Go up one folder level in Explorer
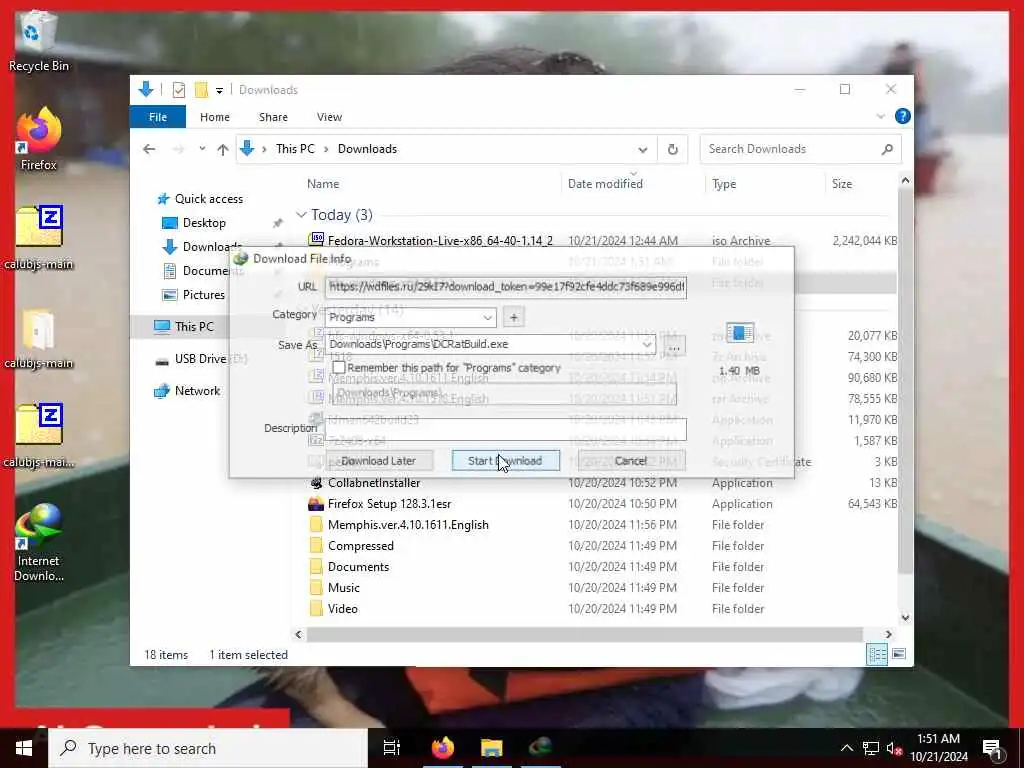This screenshot has height=768, width=1024. 223,149
